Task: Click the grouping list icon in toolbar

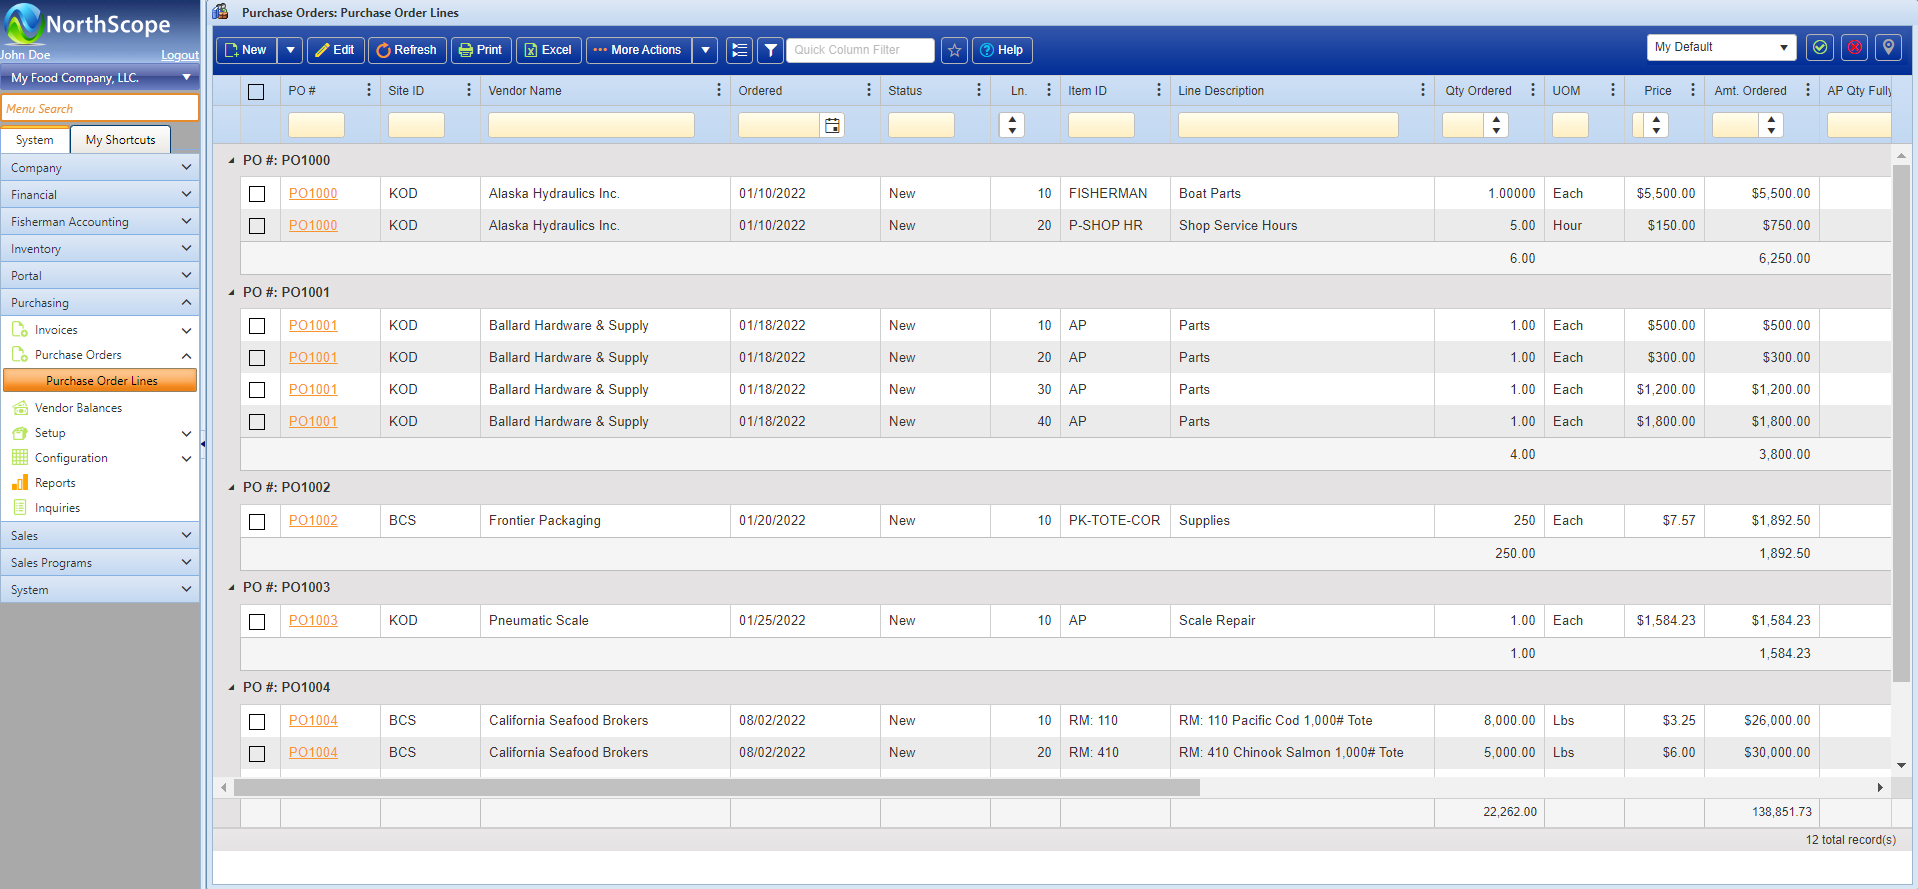Action: 739,50
